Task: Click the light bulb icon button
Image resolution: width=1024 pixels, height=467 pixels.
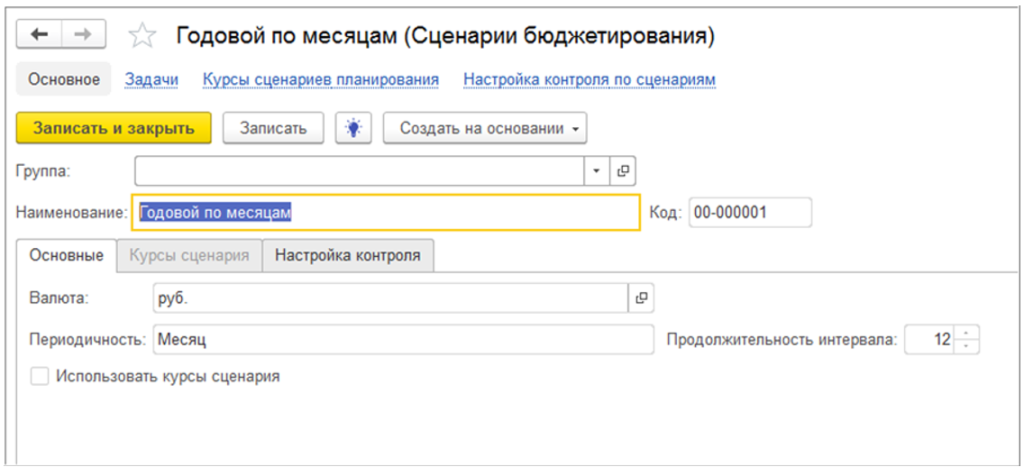Action: [353, 128]
